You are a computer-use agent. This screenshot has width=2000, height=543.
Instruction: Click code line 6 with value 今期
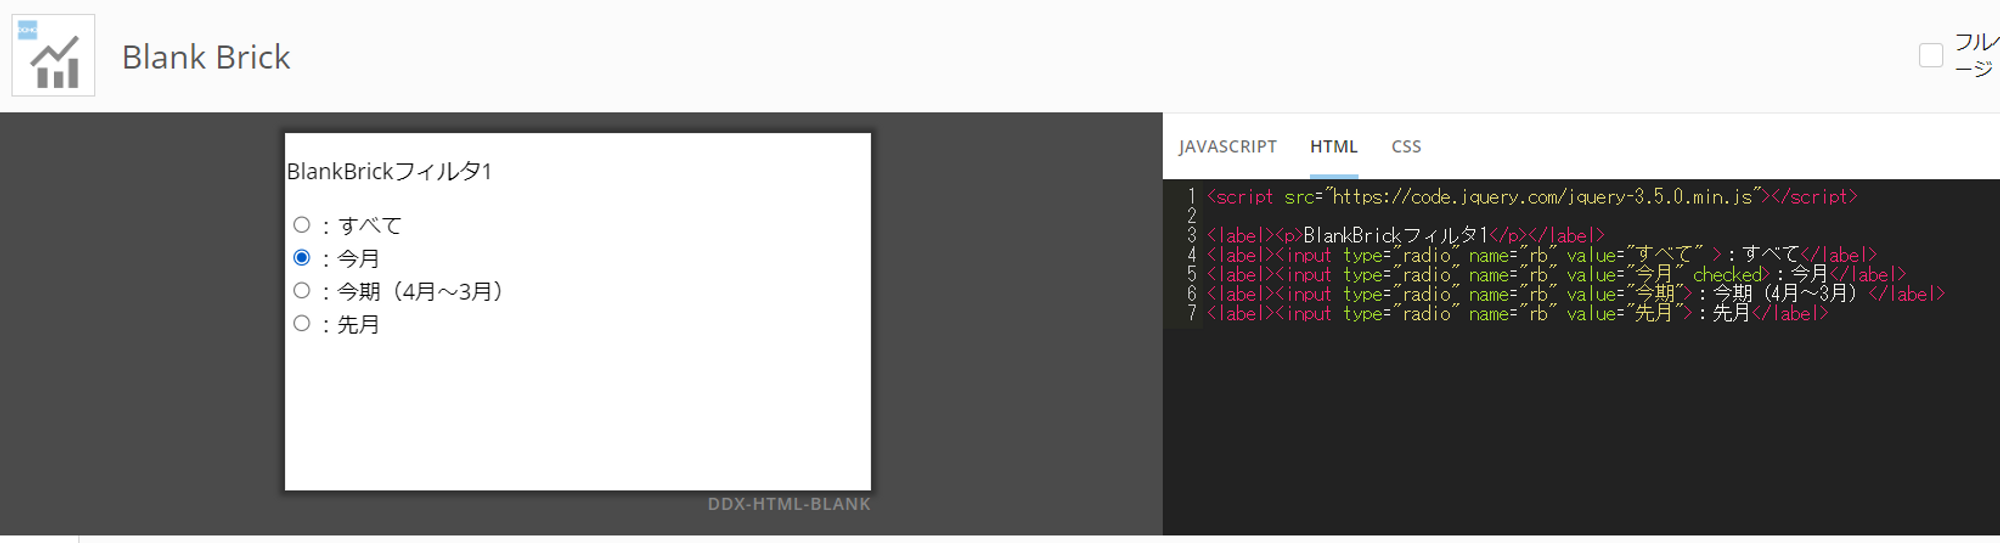coord(1576,294)
